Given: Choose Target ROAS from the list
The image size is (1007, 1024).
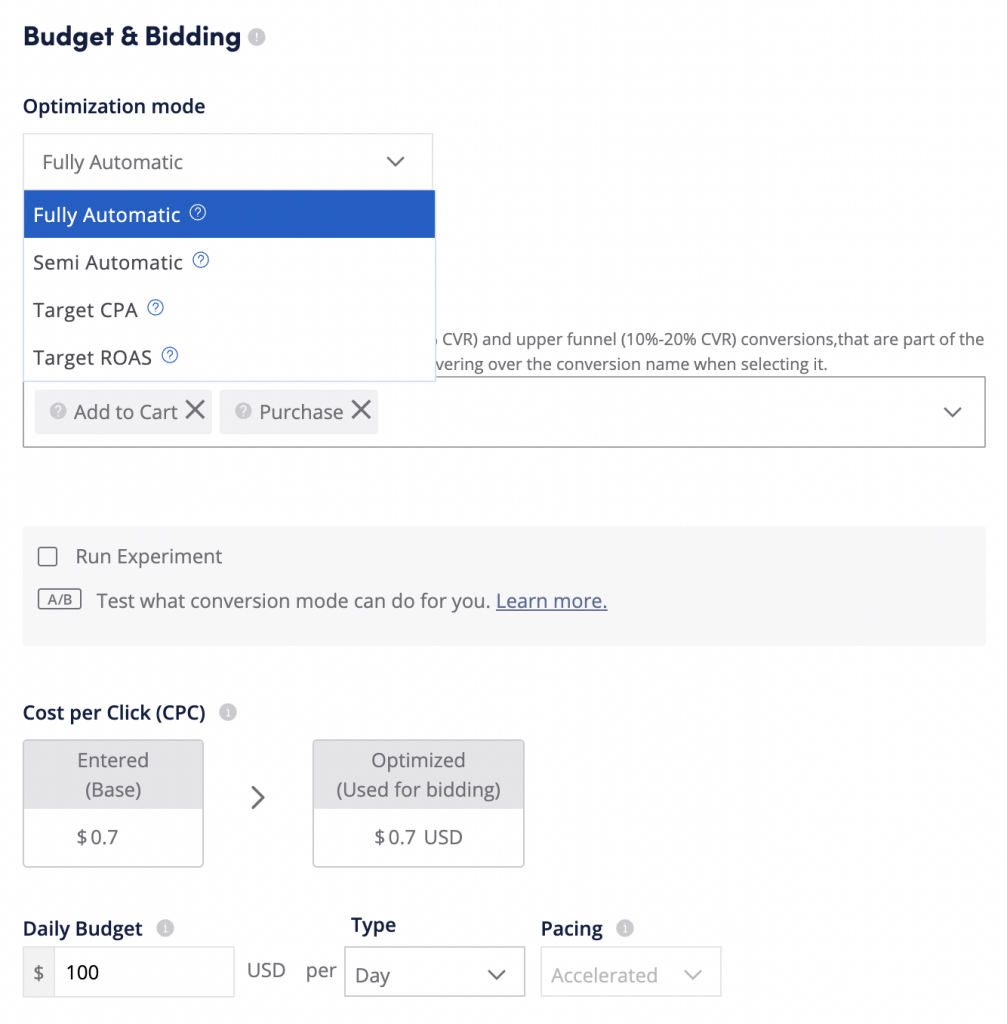Looking at the screenshot, I should coord(92,357).
